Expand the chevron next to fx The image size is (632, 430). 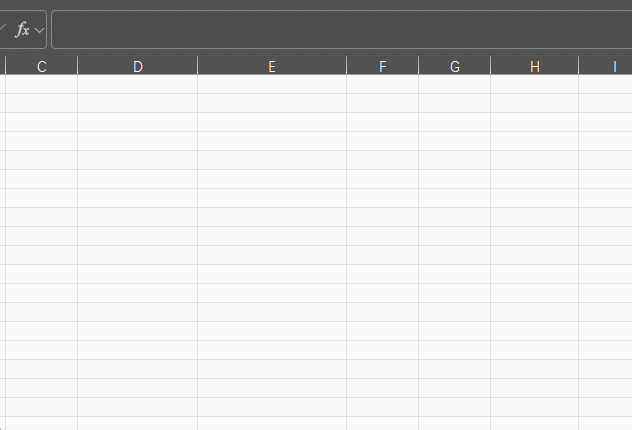[39, 30]
